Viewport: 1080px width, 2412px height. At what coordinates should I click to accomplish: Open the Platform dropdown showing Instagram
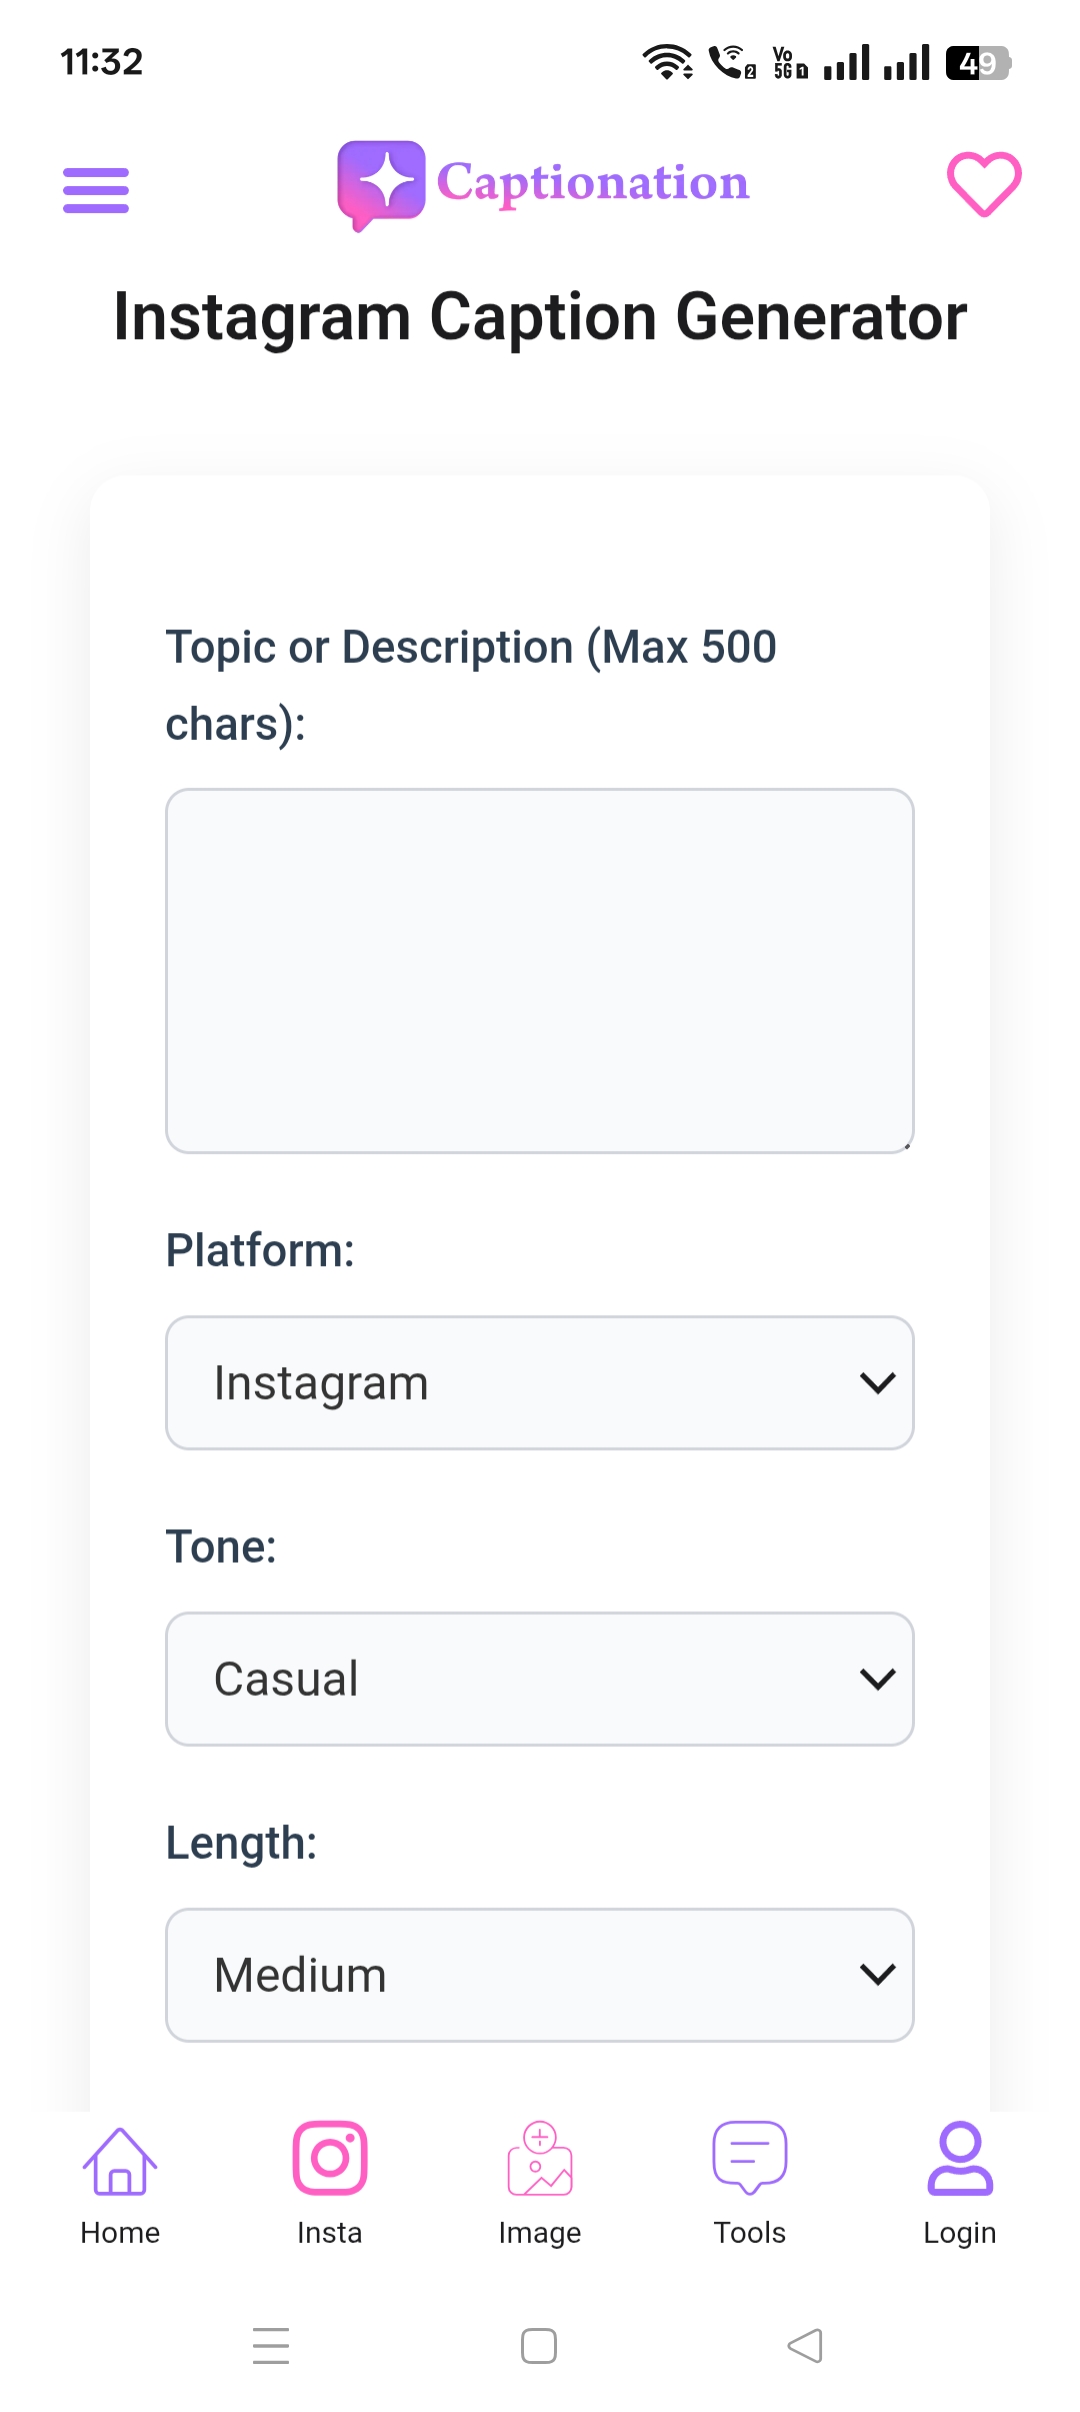(539, 1382)
